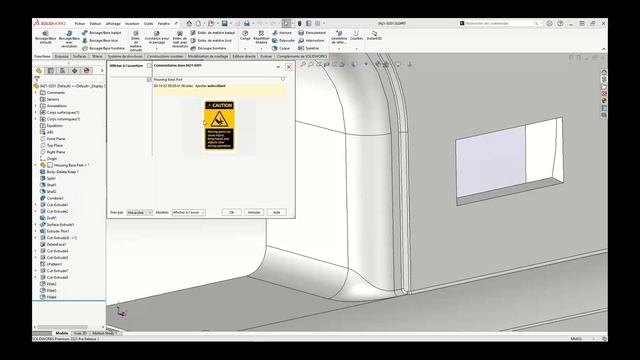The width and height of the screenshot is (640, 360).
Task: Expand more manager tabs chevron
Action: (102, 71)
